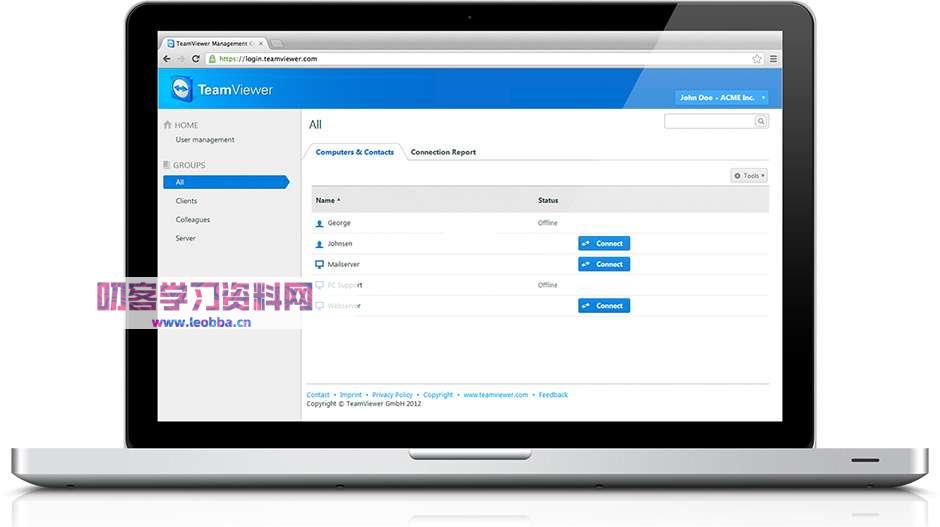Open the Copyright footer link
This screenshot has height=527, width=940.
(x=438, y=395)
